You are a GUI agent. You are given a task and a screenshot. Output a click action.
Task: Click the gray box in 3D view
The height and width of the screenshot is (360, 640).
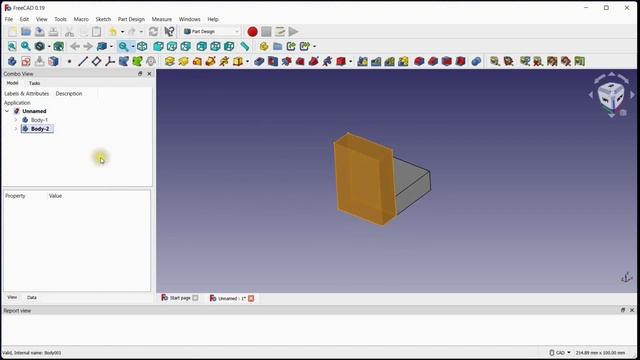[x=412, y=186]
